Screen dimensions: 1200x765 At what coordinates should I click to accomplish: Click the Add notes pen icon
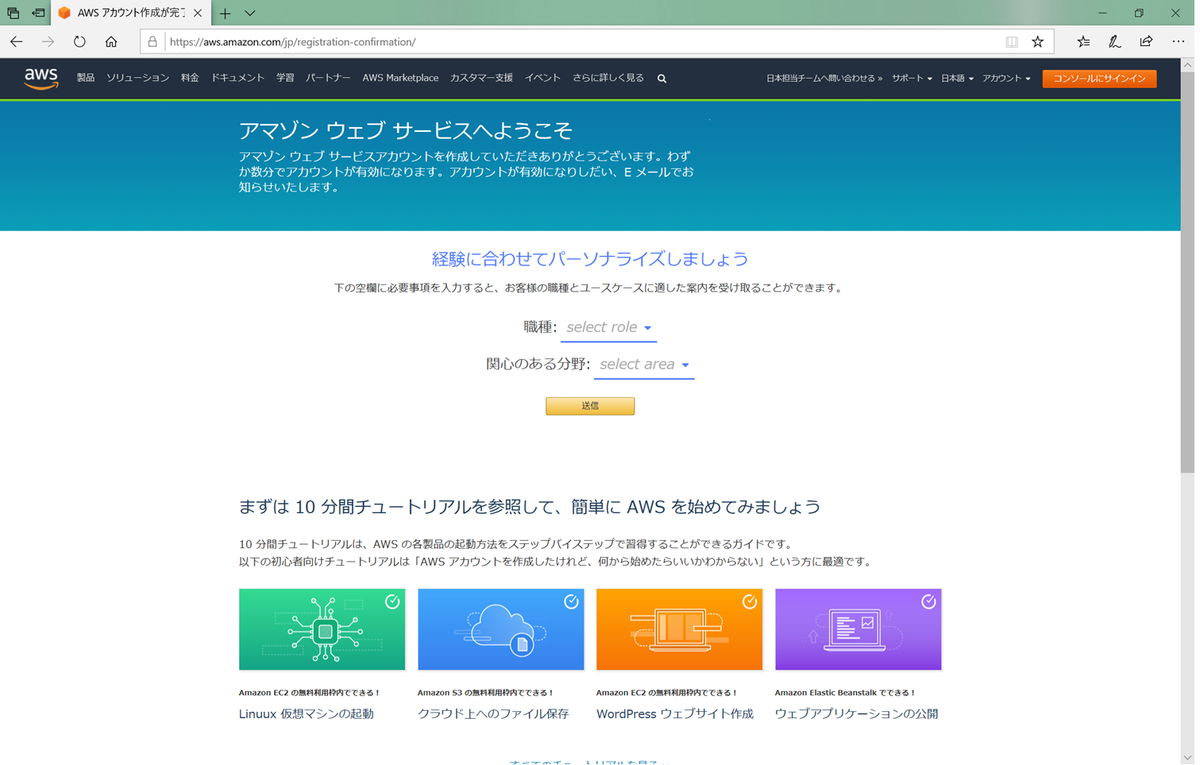pos(1115,42)
